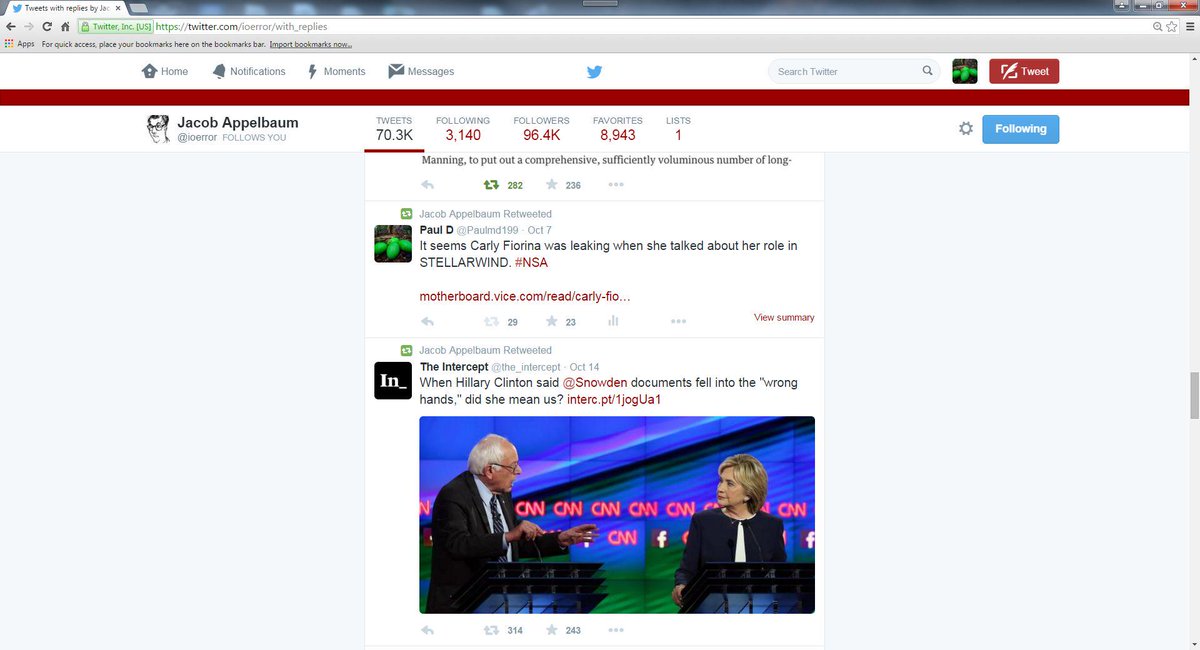1200x650 pixels.
Task: Open a new browser tab
Action: [138, 8]
